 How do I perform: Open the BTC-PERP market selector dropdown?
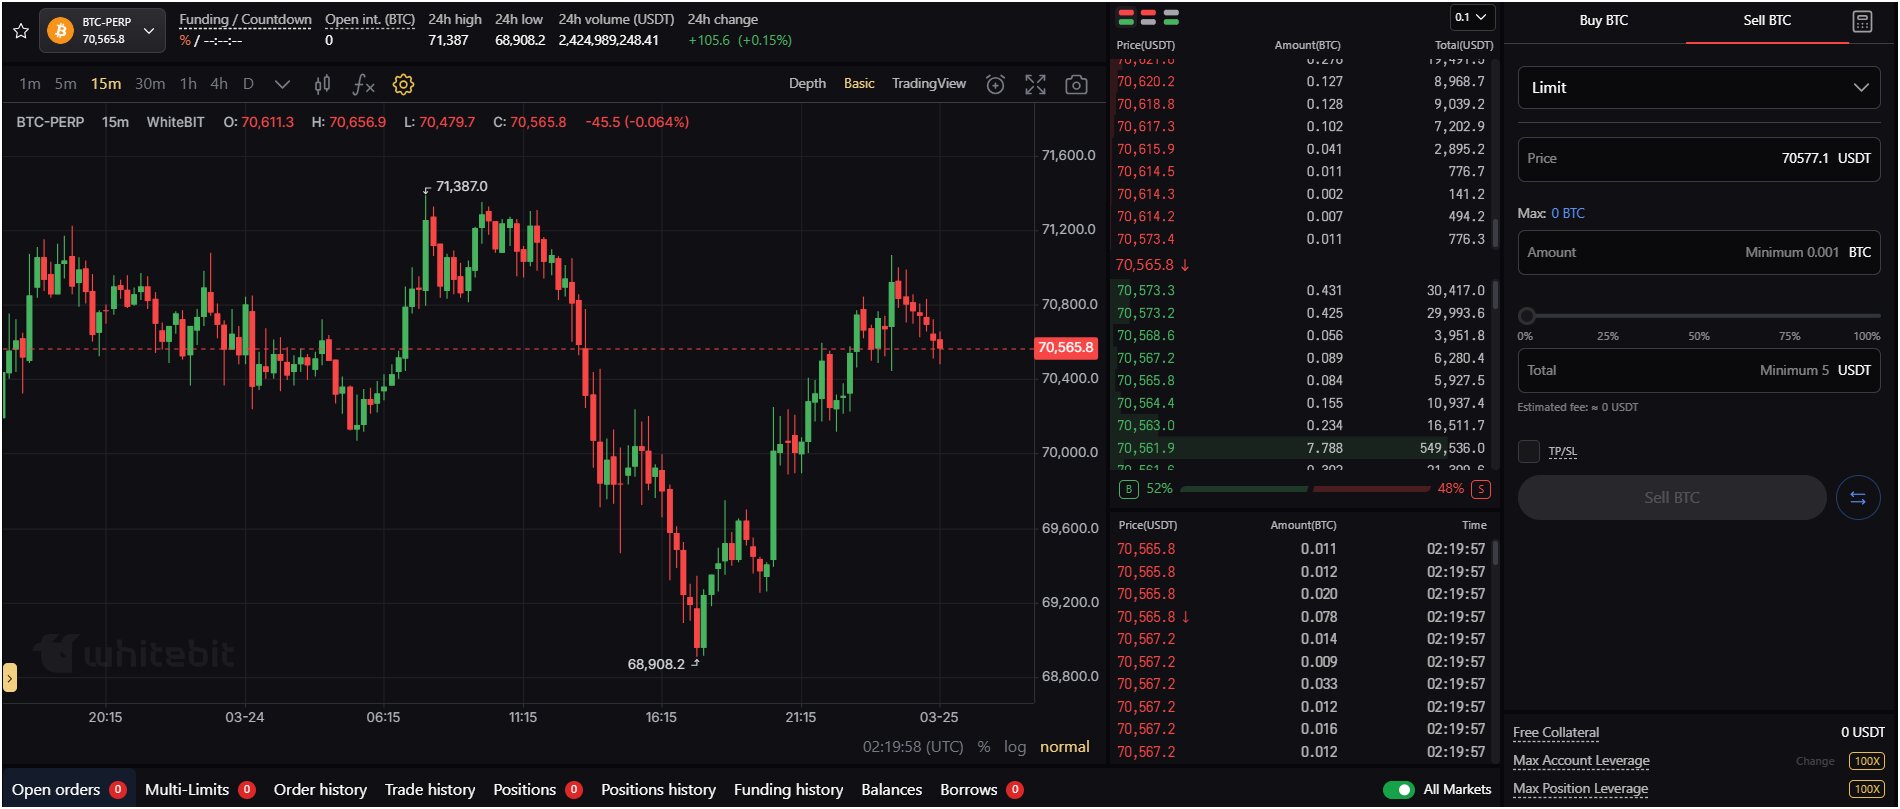point(103,30)
